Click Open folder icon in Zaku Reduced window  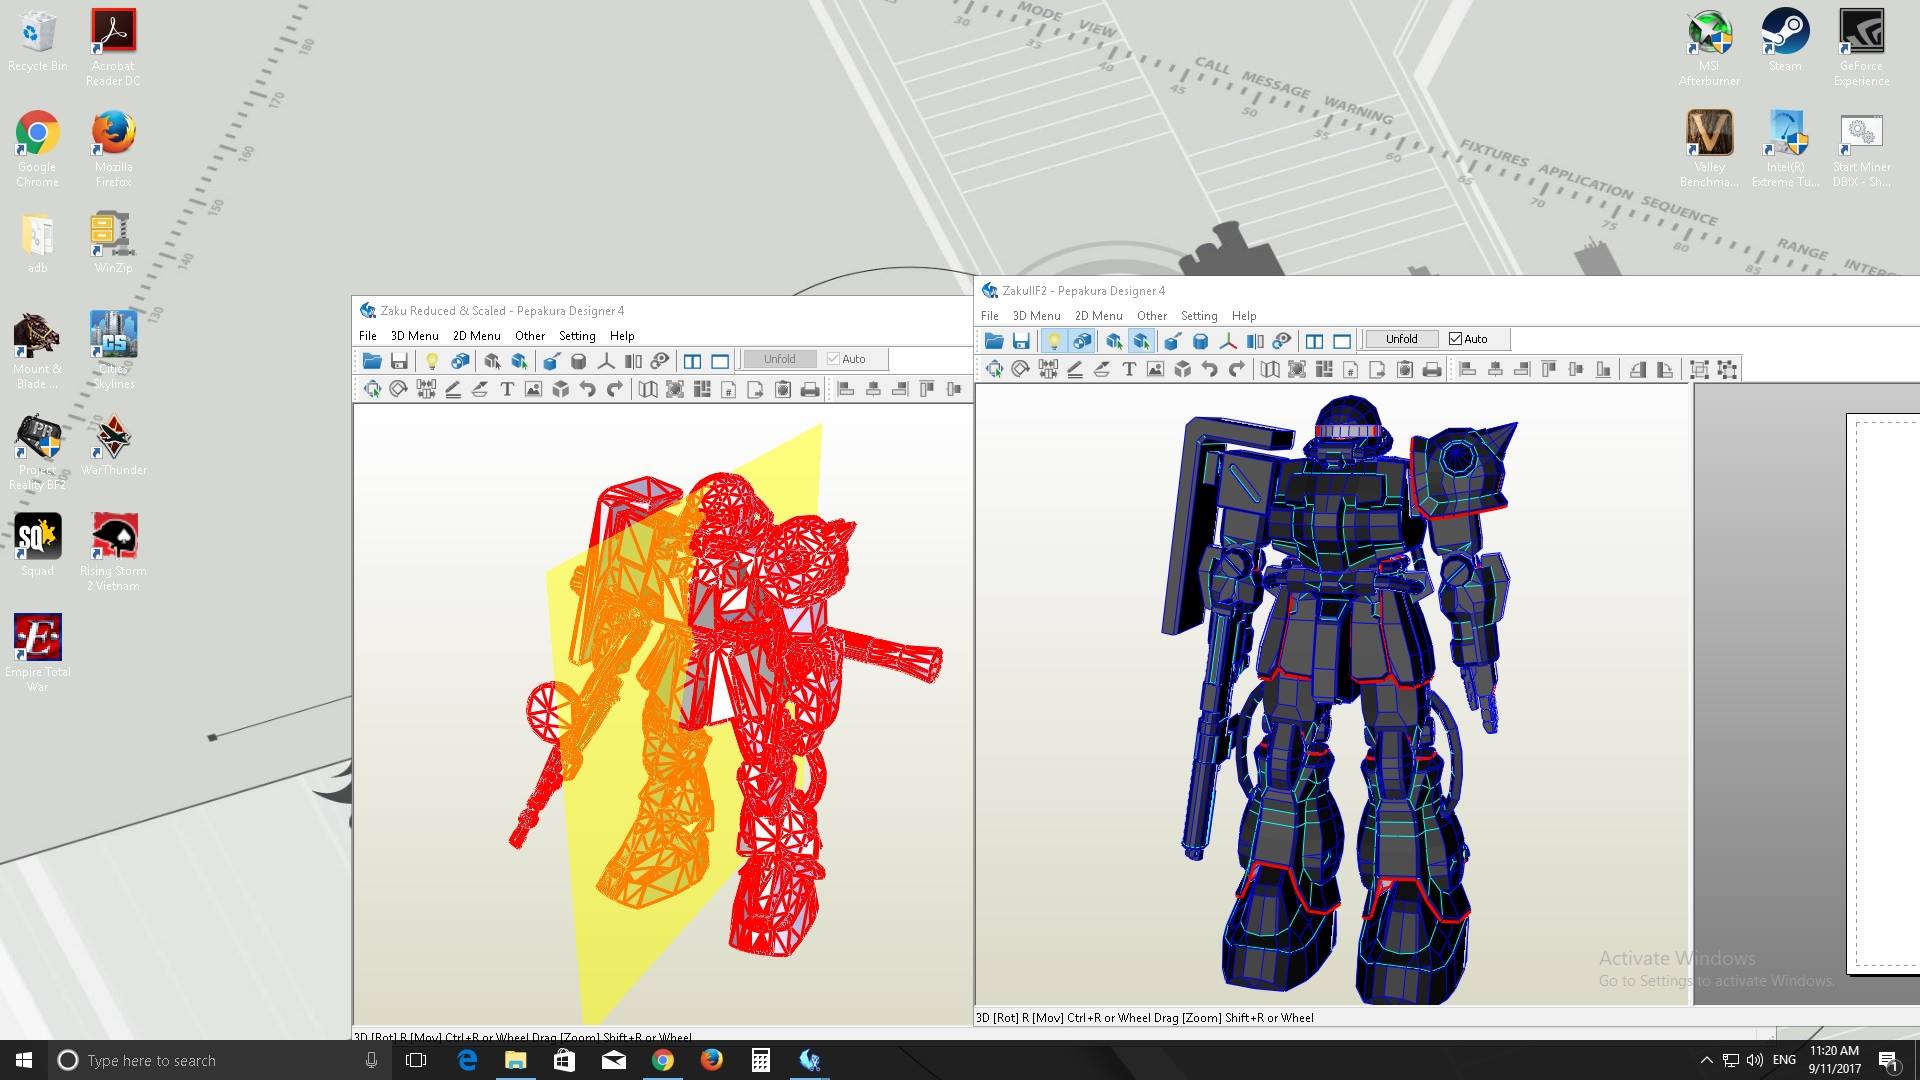[372, 360]
